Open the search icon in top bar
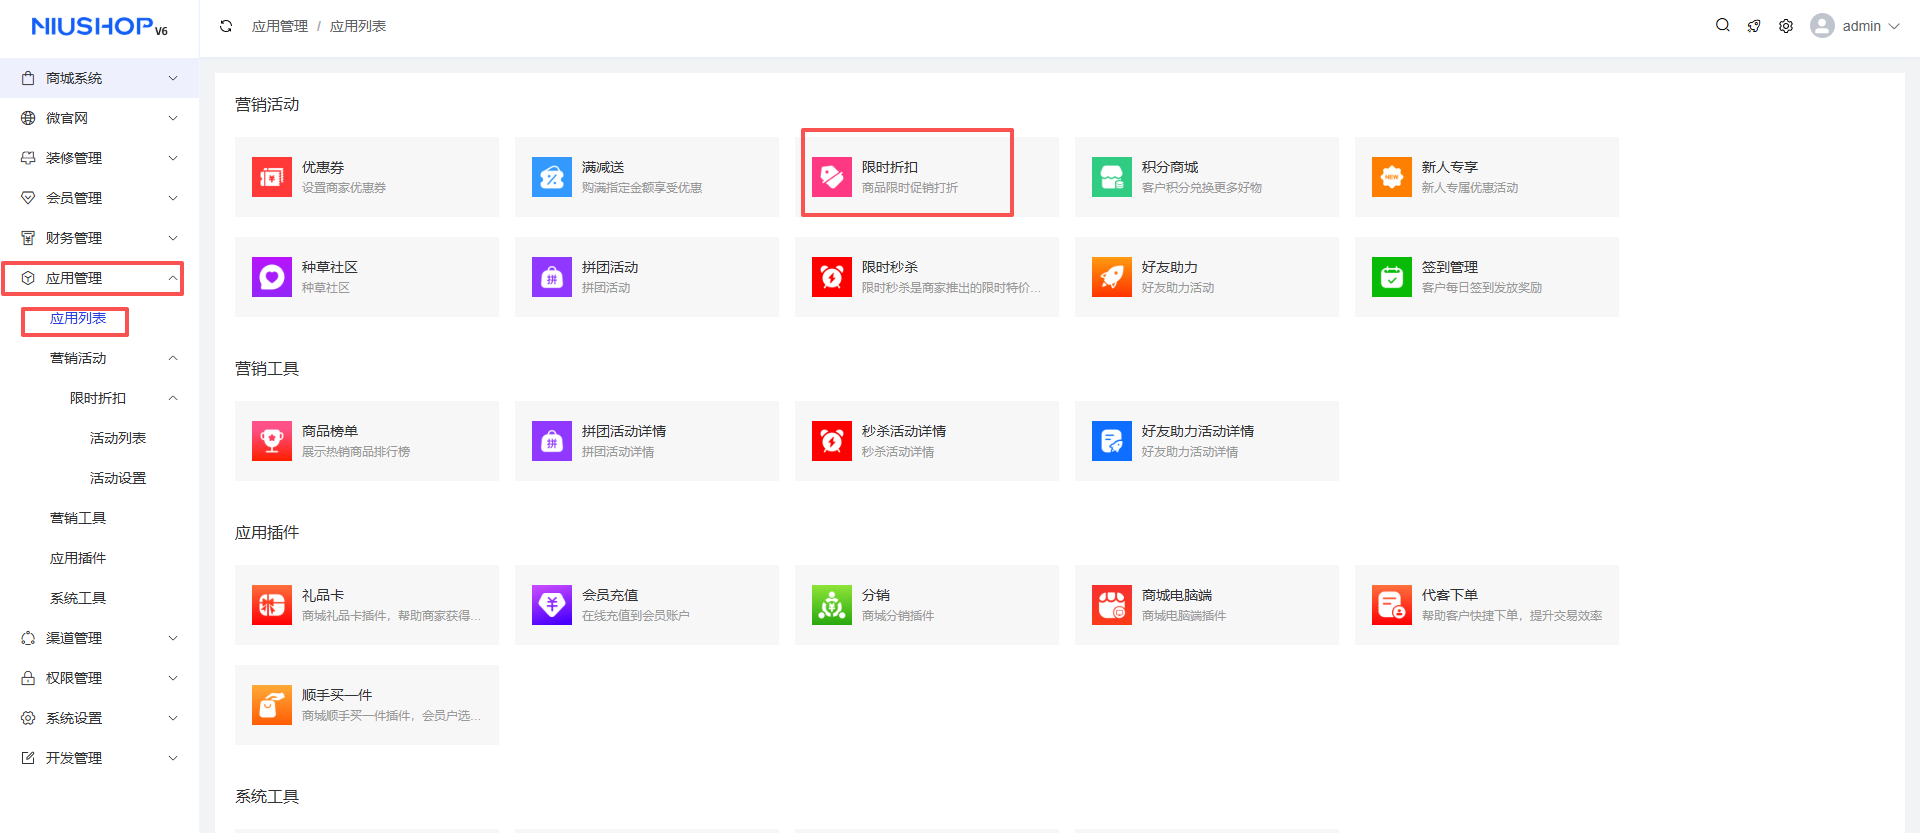Image resolution: width=1920 pixels, height=833 pixels. 1722,26
